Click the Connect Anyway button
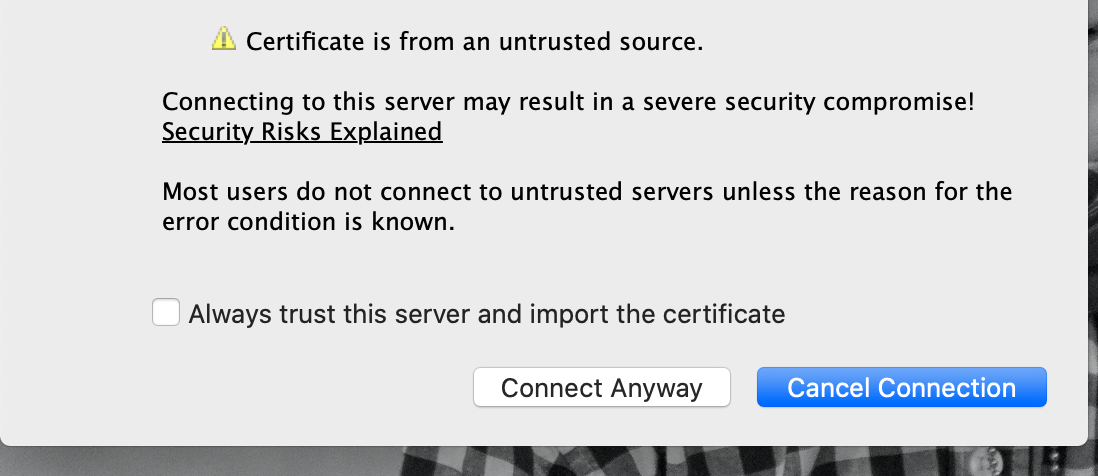1098x476 pixels. pos(602,387)
